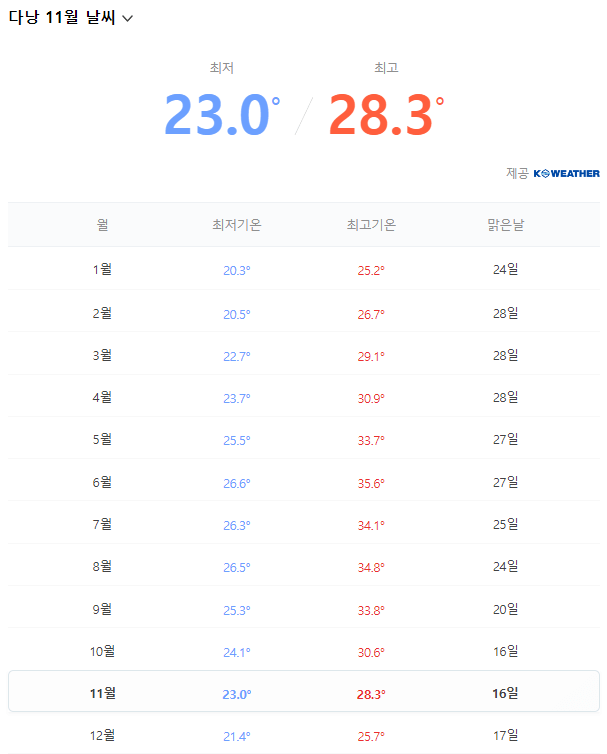Click the 최저 label above 23.0°
The width and height of the screenshot is (607, 754).
click(x=222, y=68)
